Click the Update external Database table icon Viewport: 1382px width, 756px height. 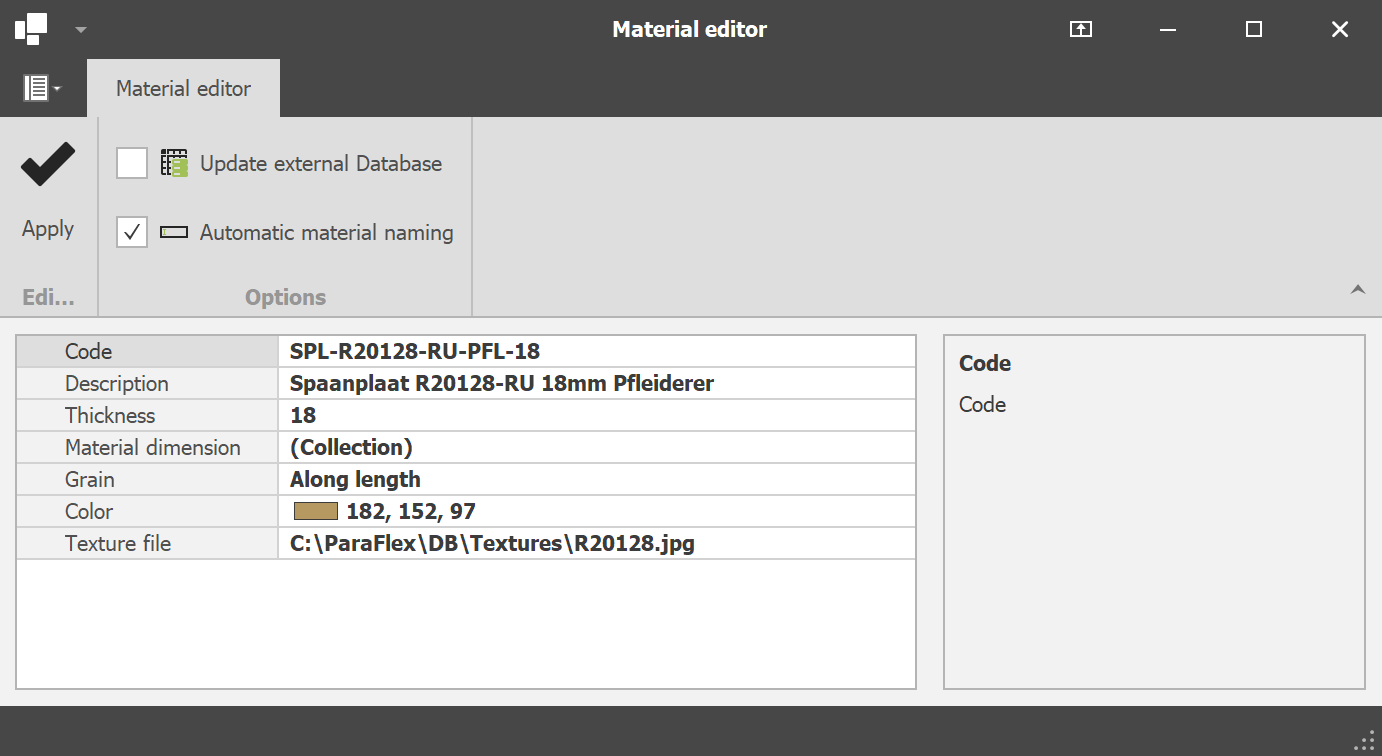(174, 164)
